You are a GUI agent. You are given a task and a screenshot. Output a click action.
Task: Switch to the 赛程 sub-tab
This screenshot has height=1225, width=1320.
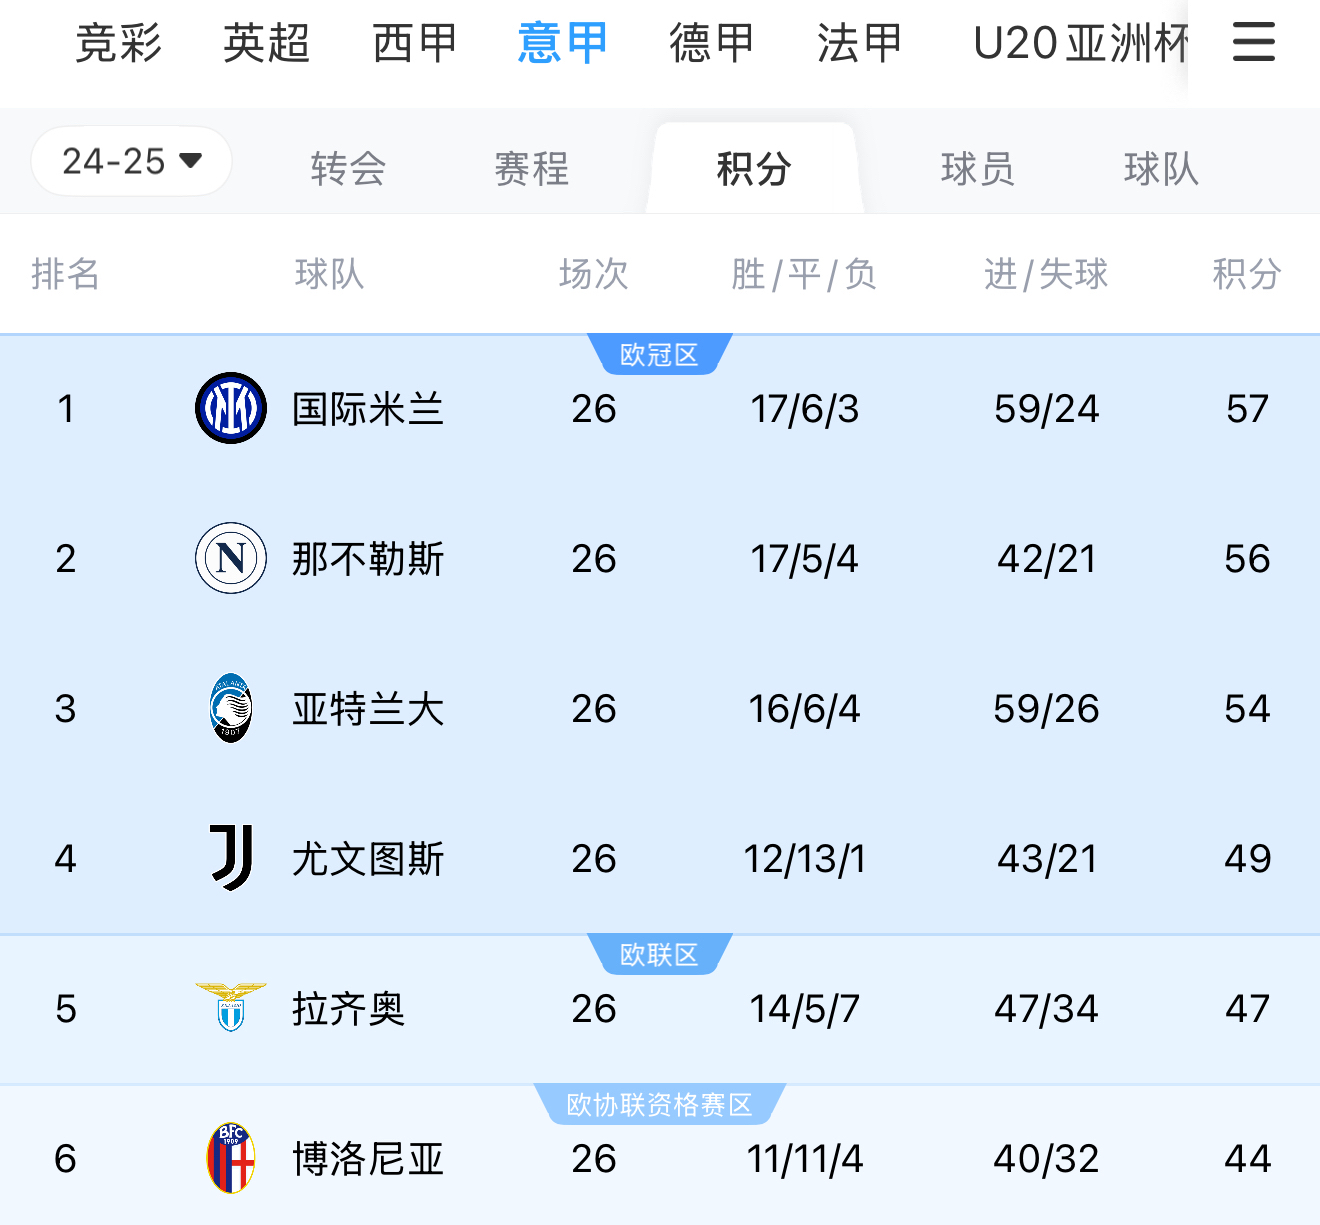529,170
